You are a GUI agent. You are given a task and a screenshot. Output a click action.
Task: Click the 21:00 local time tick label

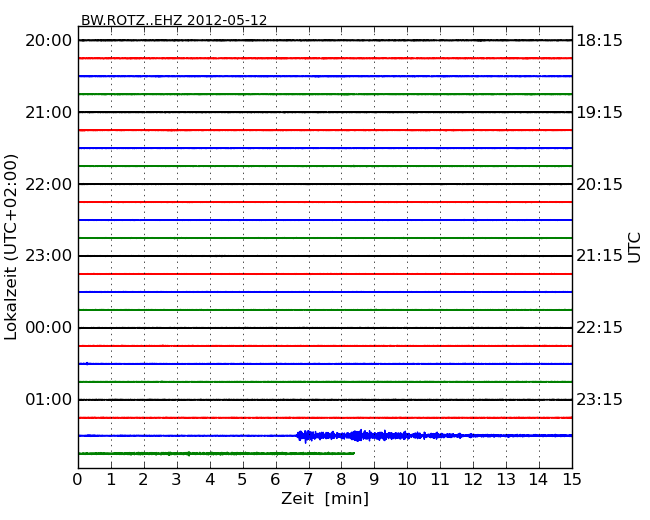[49, 112]
